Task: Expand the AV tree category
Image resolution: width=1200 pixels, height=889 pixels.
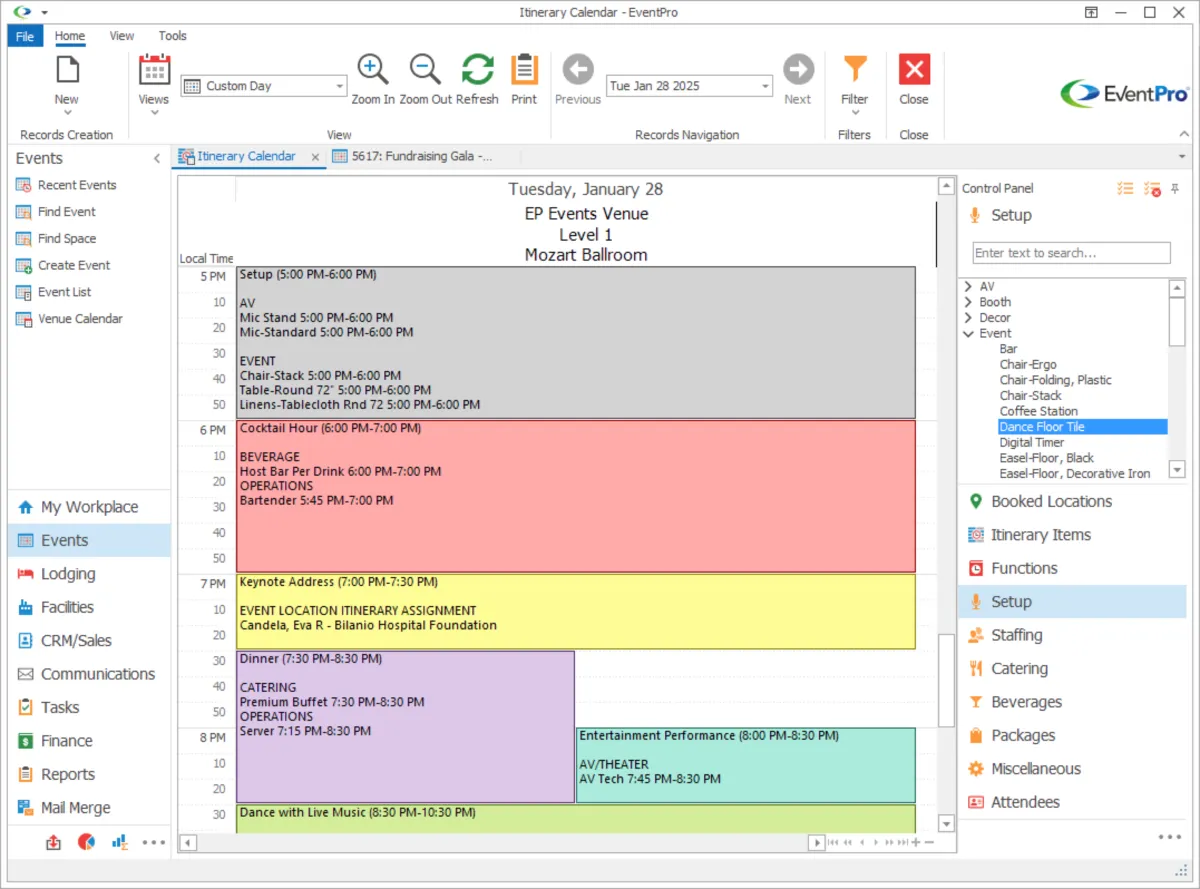Action: [968, 287]
